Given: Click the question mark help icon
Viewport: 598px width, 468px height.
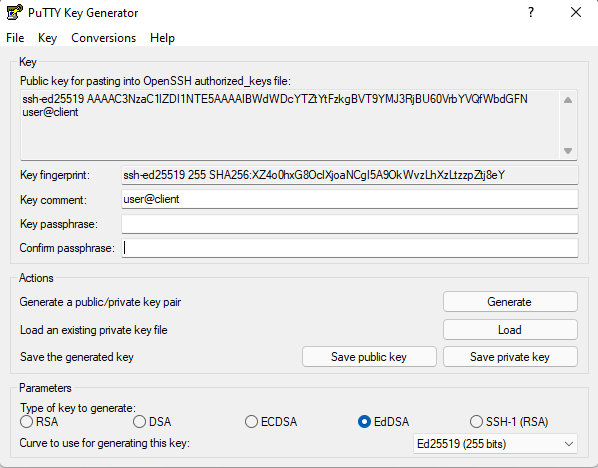Looking at the screenshot, I should point(531,13).
